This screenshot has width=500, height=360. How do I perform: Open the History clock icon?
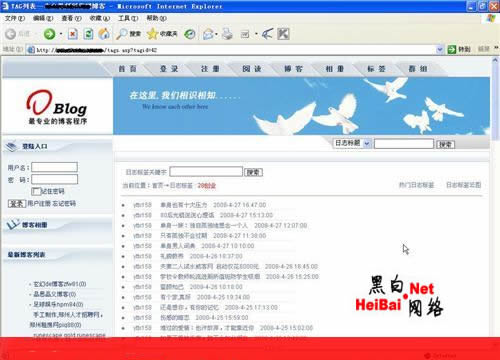[190, 34]
